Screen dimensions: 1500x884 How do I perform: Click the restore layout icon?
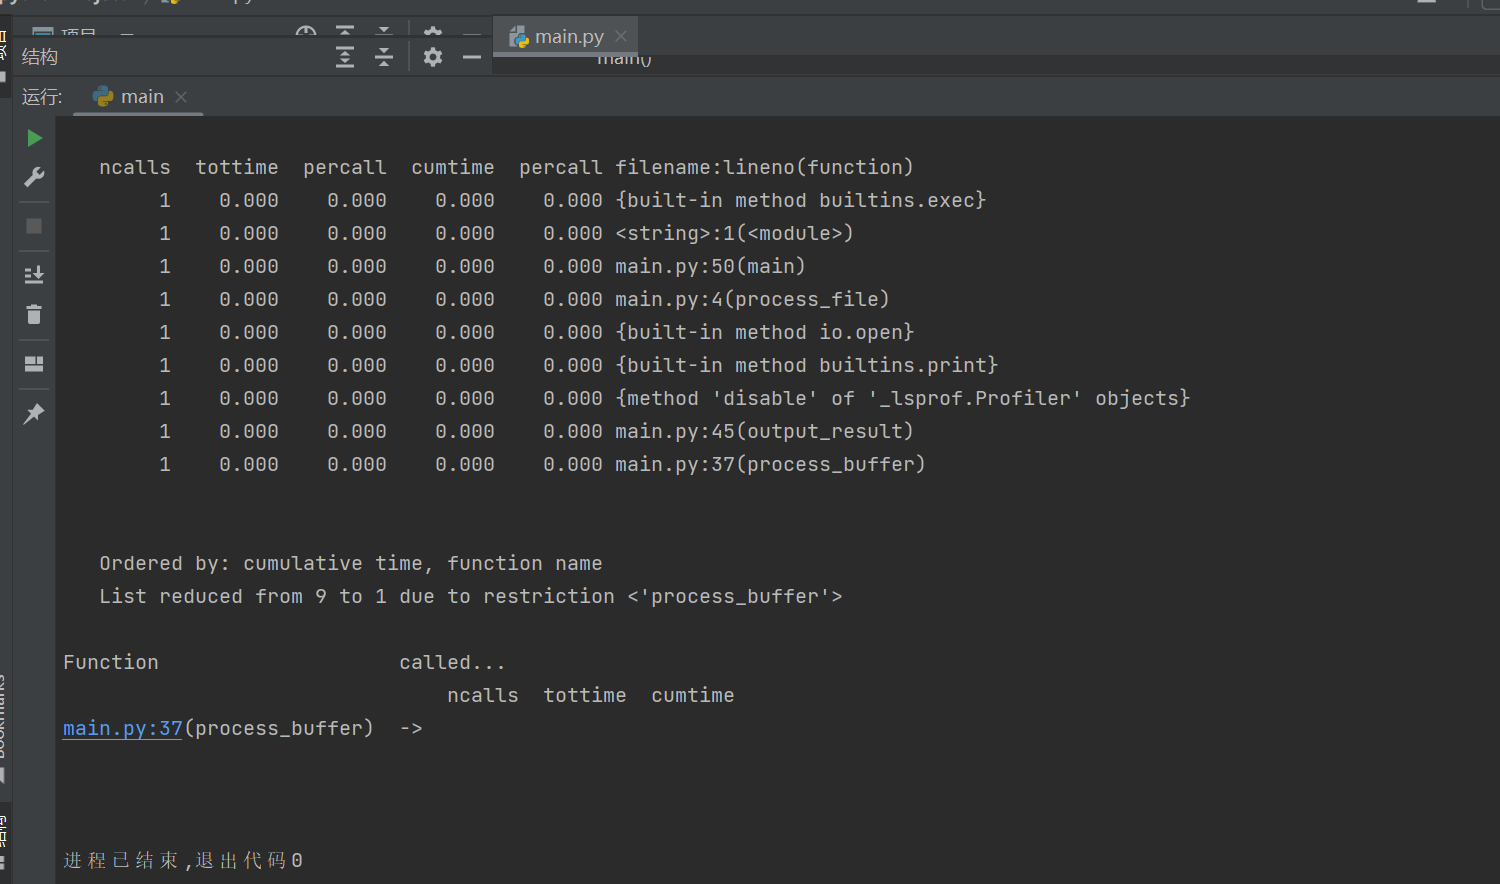click(x=34, y=364)
